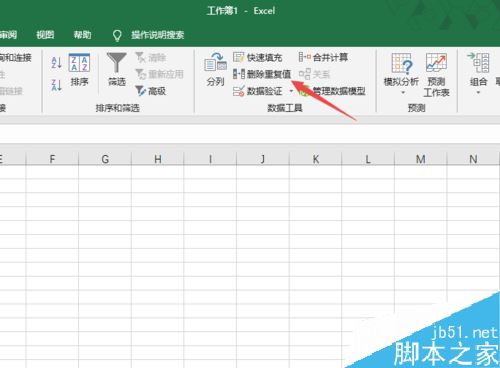Select column G header
The height and width of the screenshot is (368, 500).
click(x=105, y=159)
